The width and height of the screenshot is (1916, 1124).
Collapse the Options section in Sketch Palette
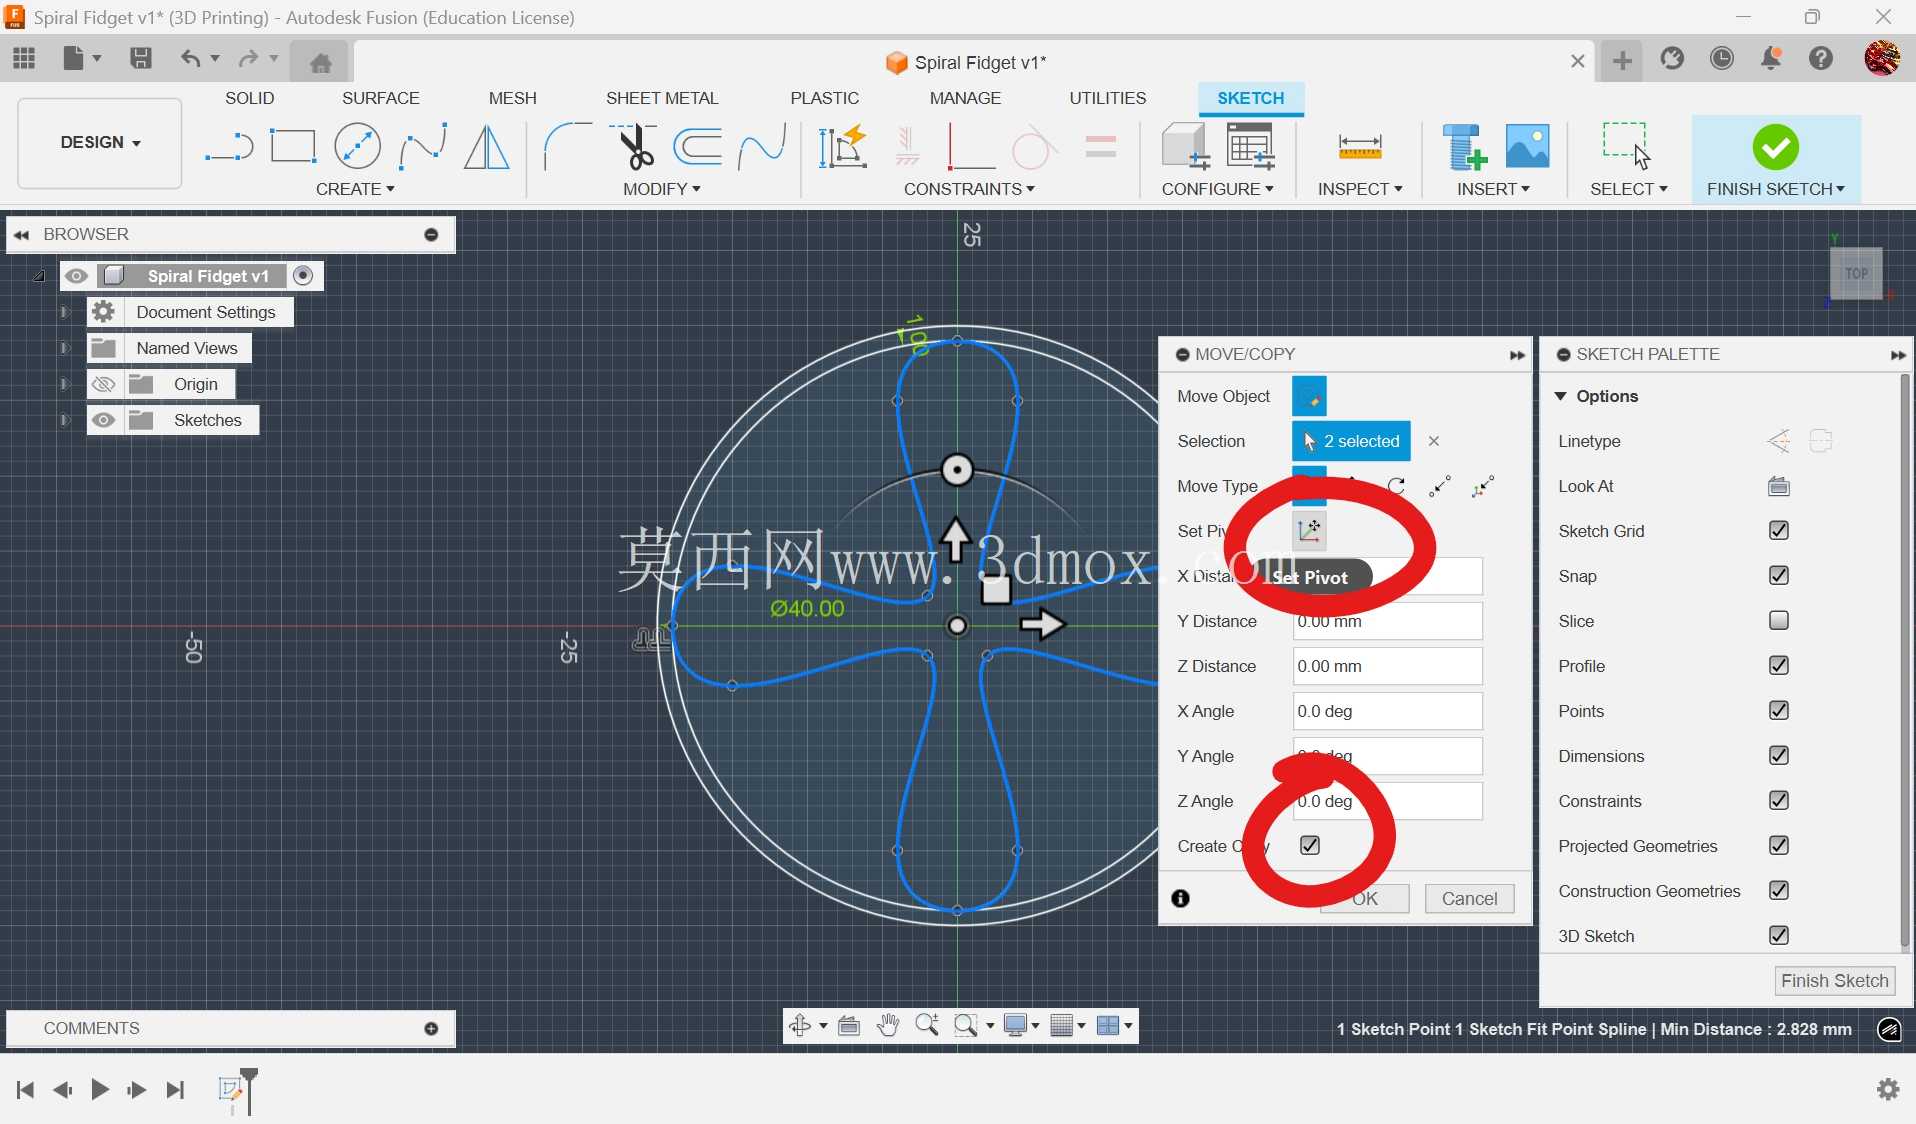point(1560,396)
